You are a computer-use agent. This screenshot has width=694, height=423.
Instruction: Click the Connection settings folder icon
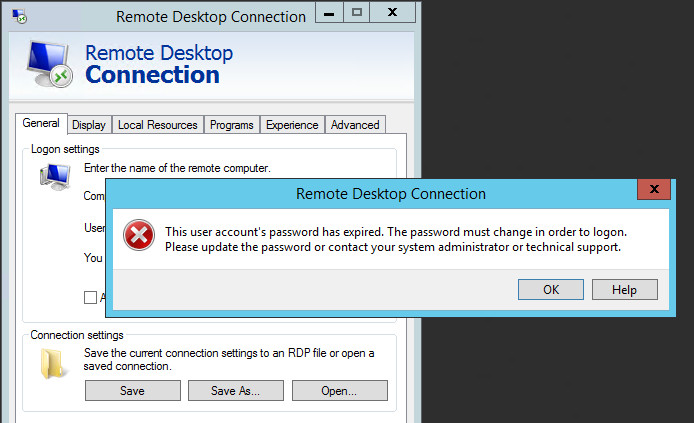click(53, 364)
